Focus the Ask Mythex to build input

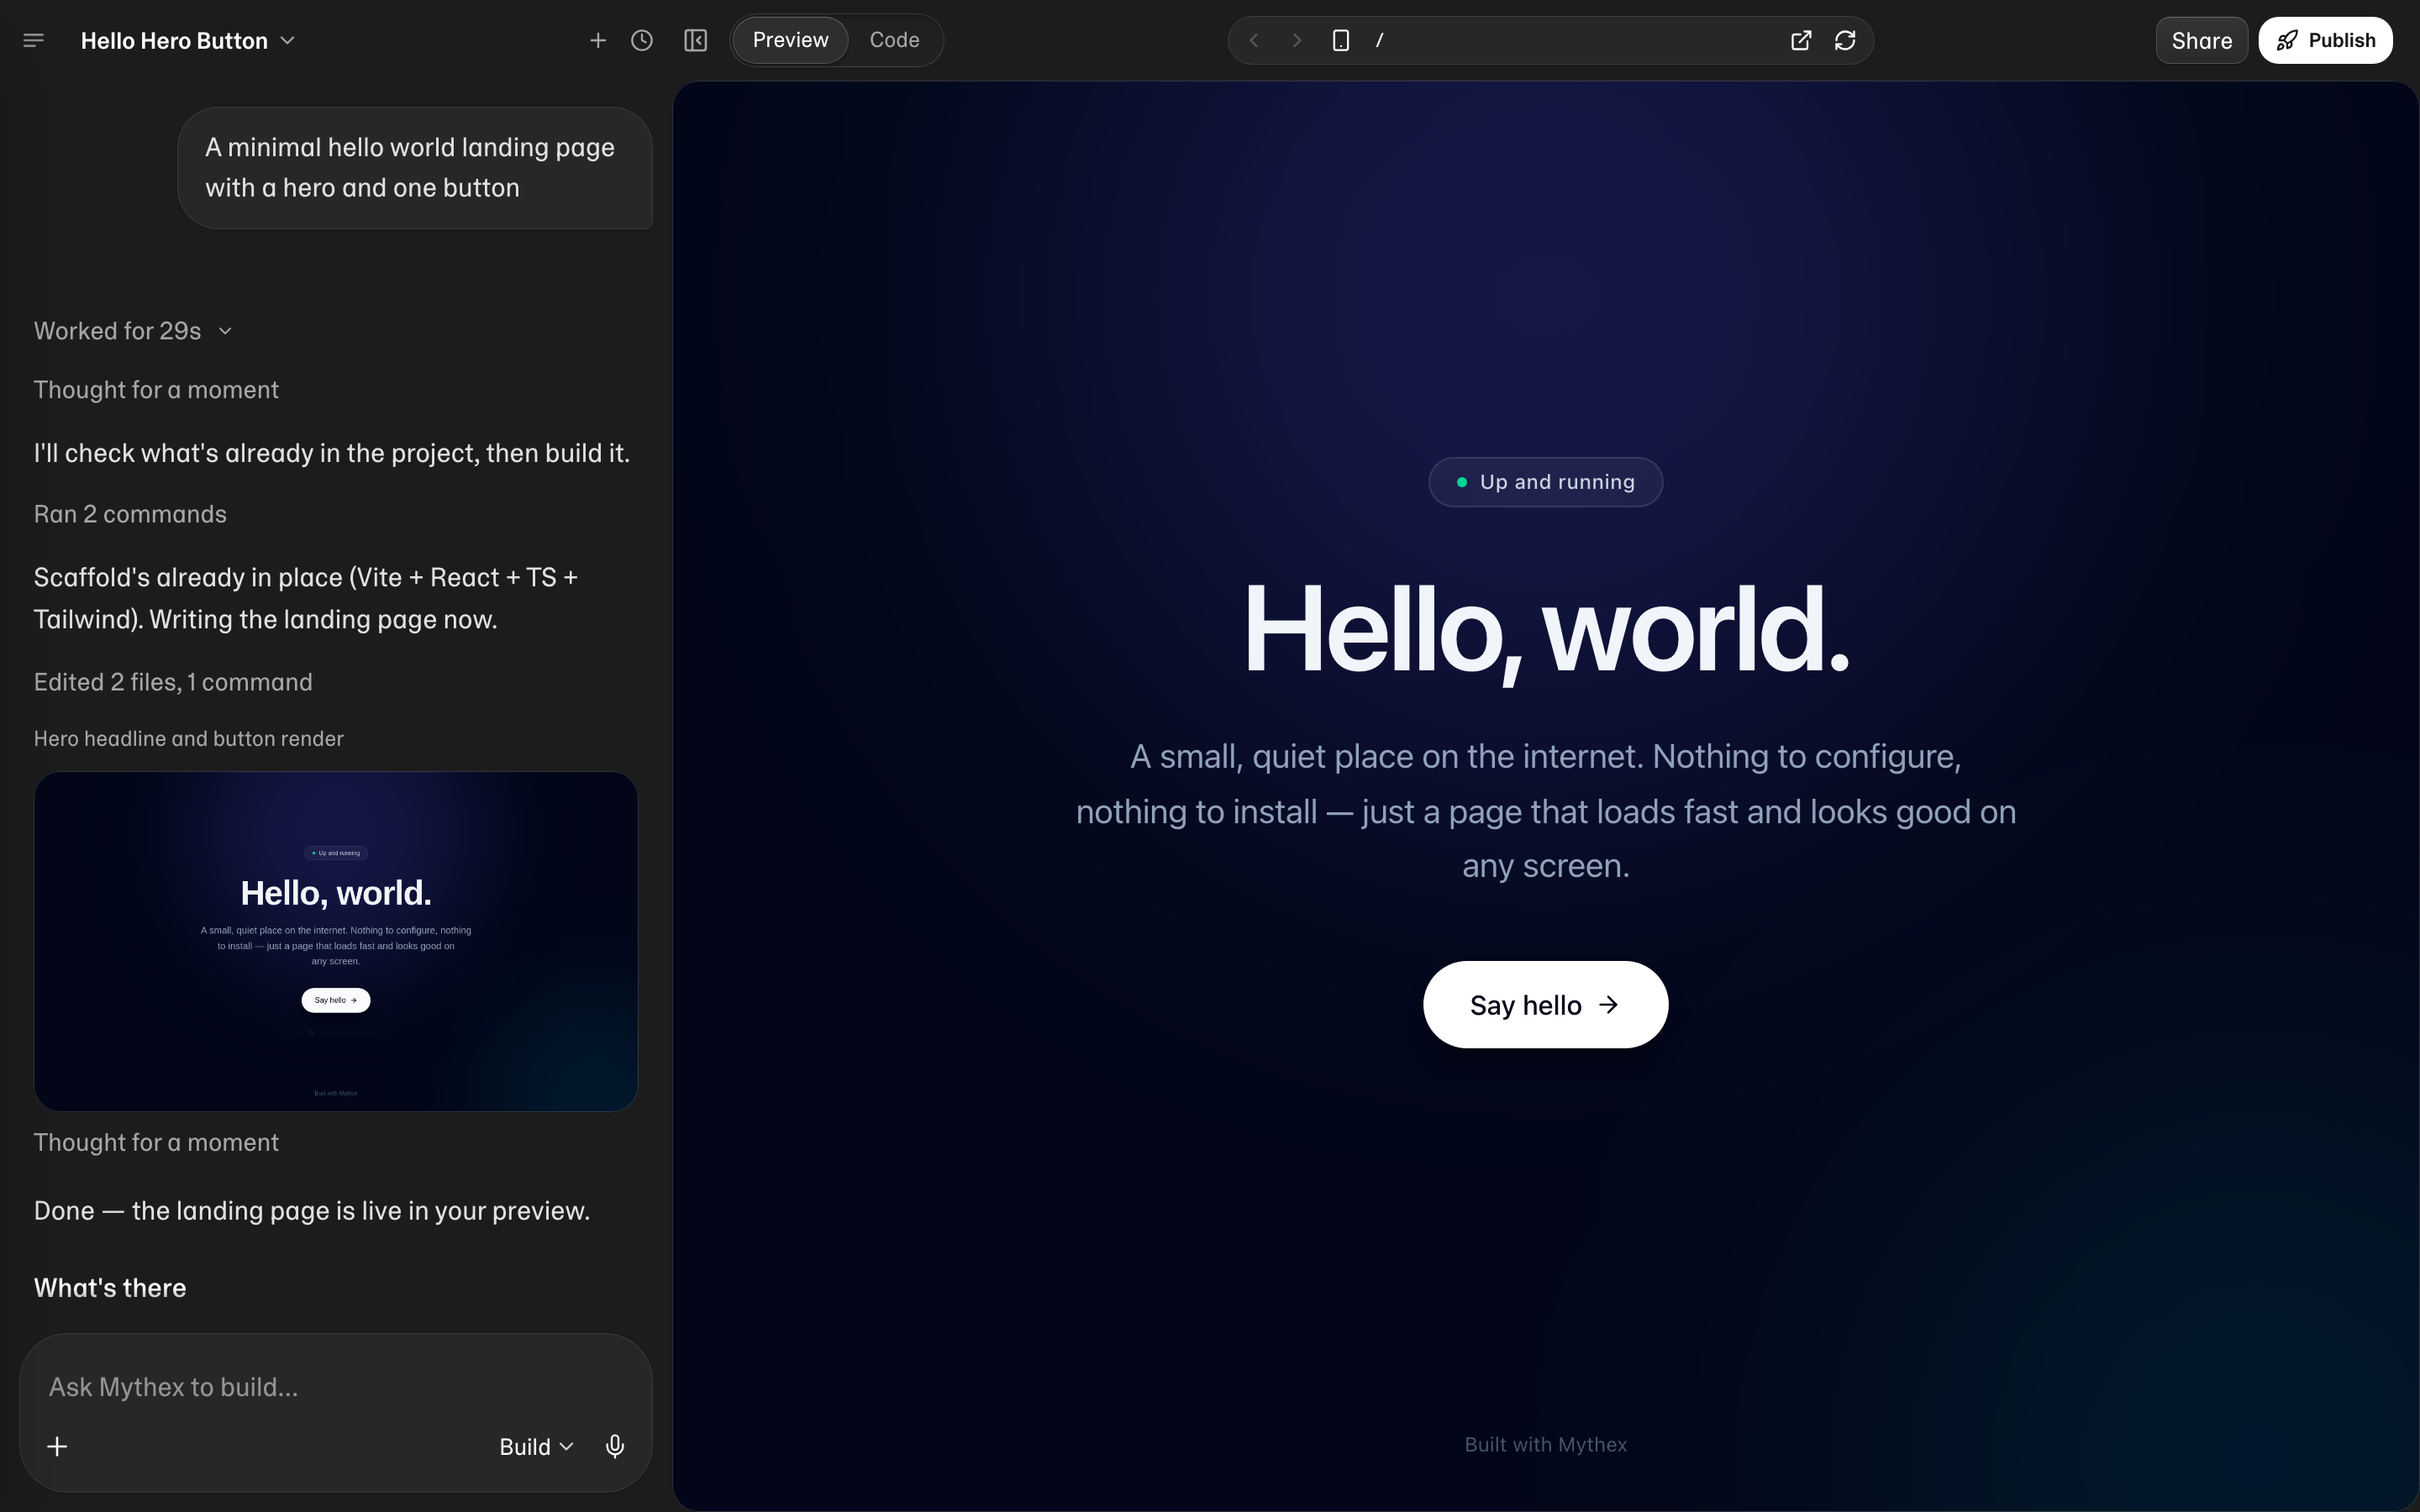pyautogui.click(x=335, y=1387)
